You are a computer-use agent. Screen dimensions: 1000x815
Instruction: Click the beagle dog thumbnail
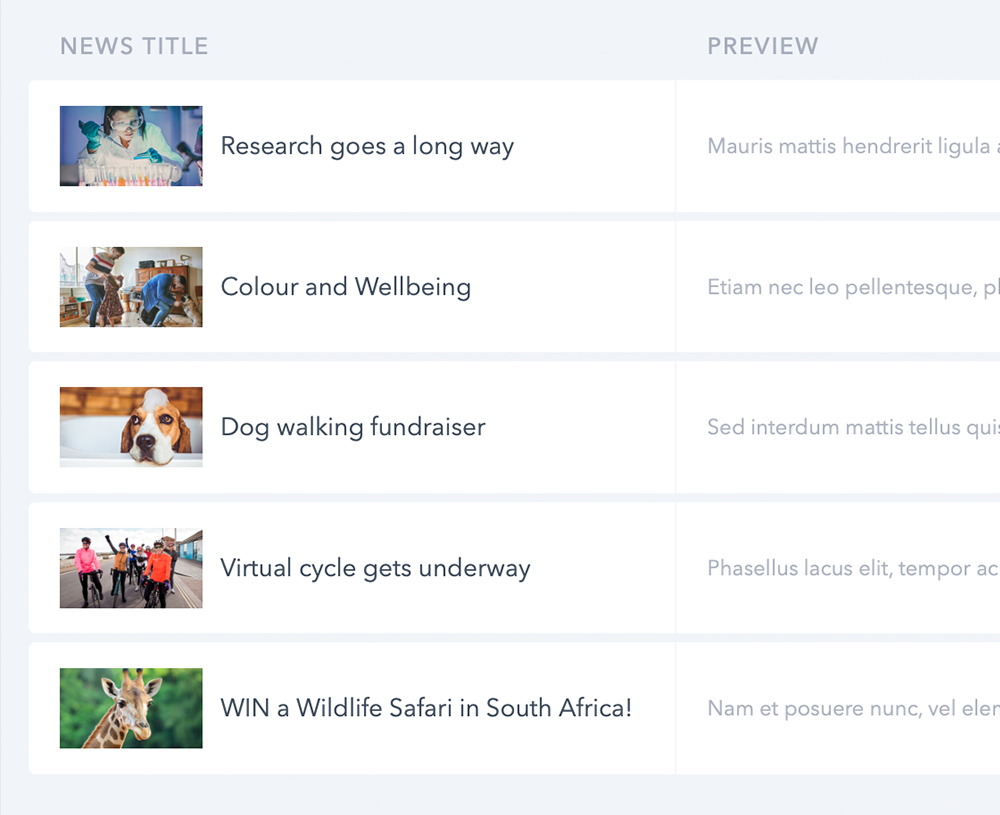pos(131,427)
